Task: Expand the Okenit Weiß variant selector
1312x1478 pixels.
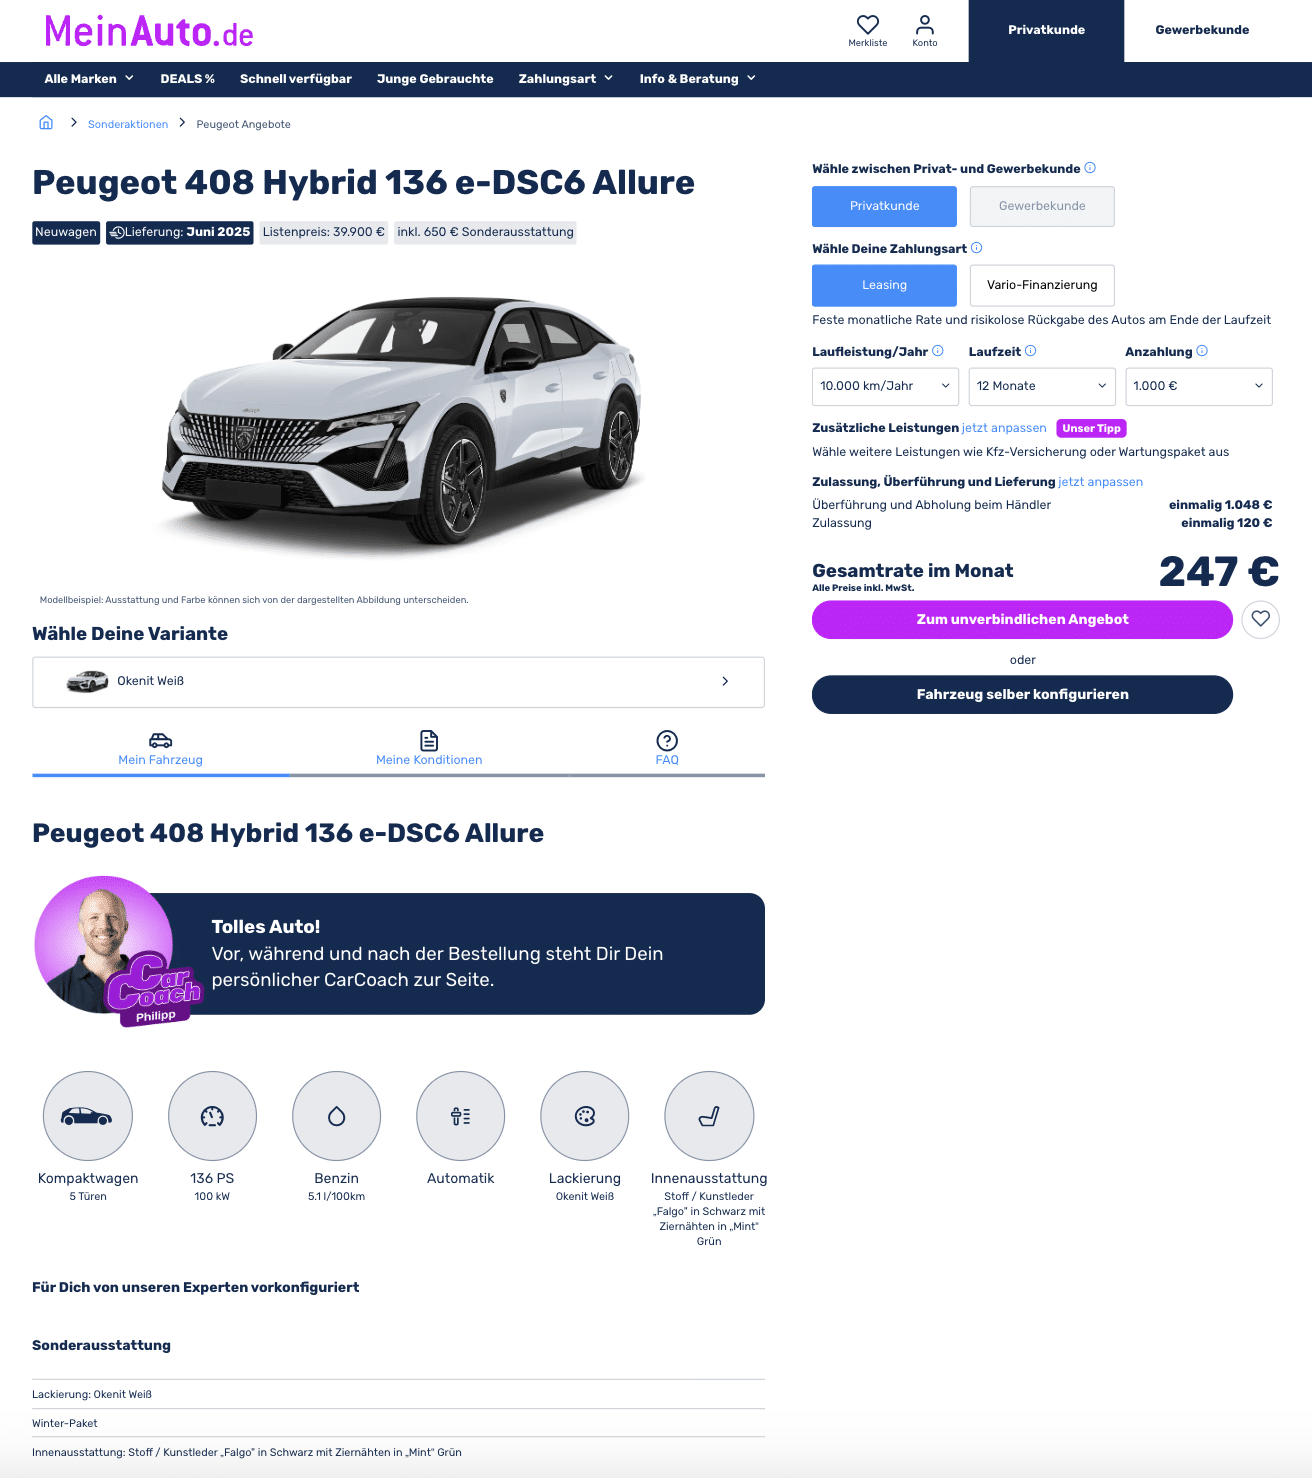Action: pyautogui.click(x=398, y=682)
